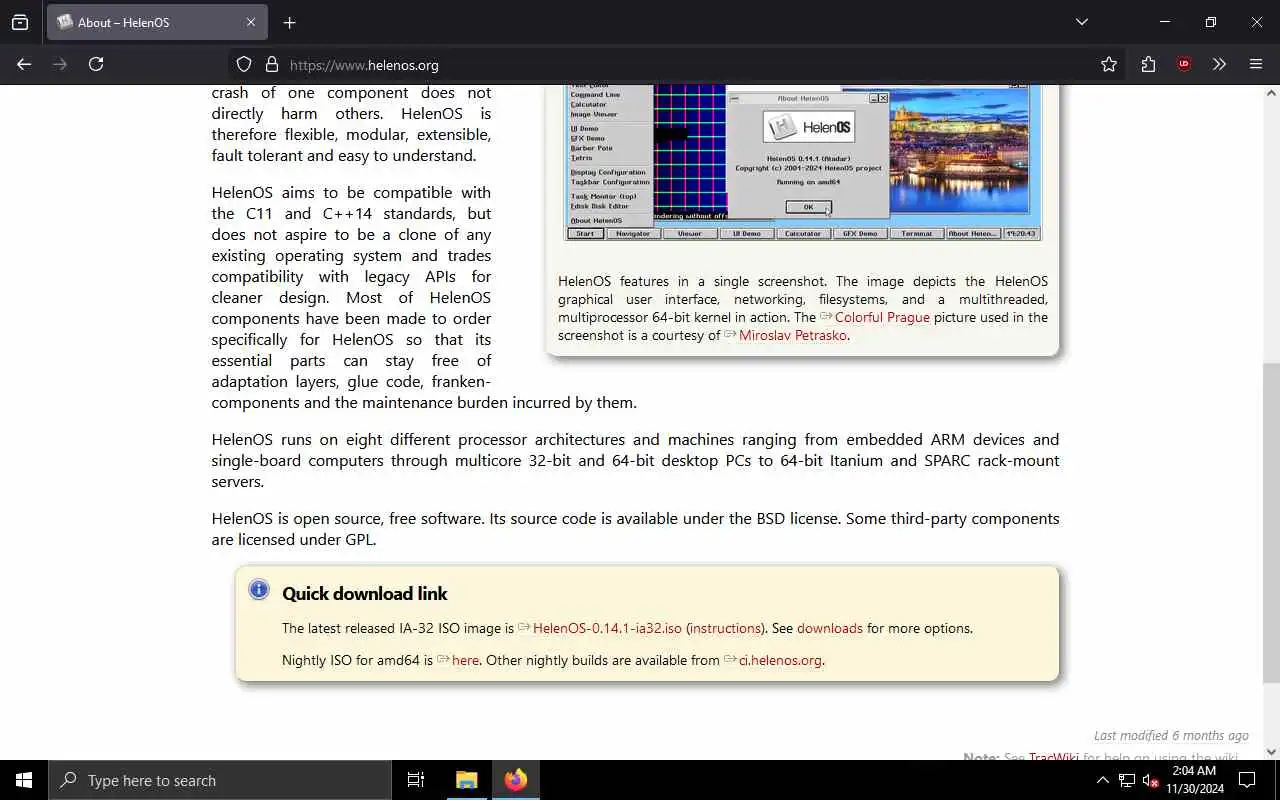Image resolution: width=1280 pixels, height=800 pixels.
Task: Click the Firefox View icon
Action: pos(20,22)
